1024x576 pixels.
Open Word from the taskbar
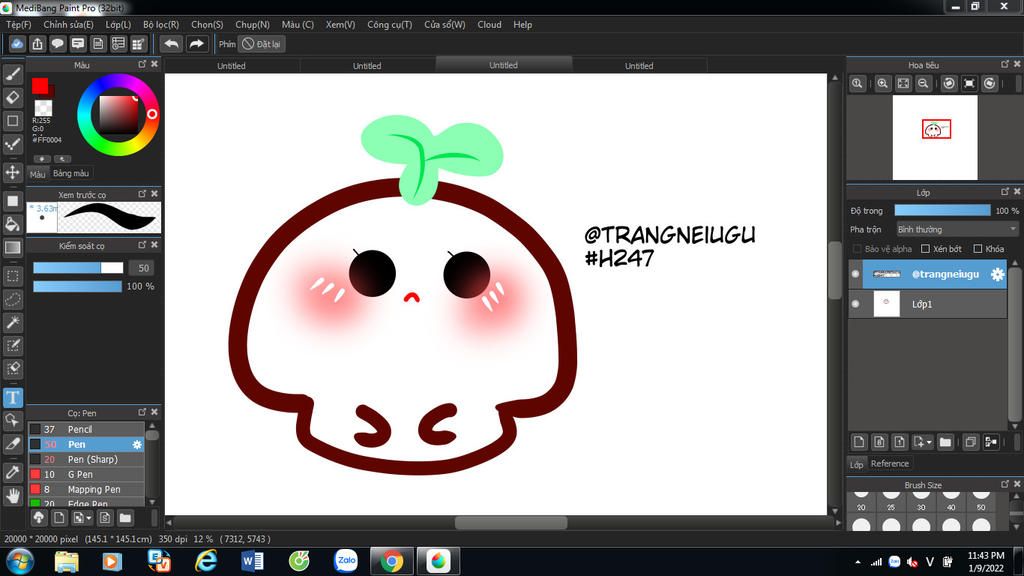coord(252,561)
